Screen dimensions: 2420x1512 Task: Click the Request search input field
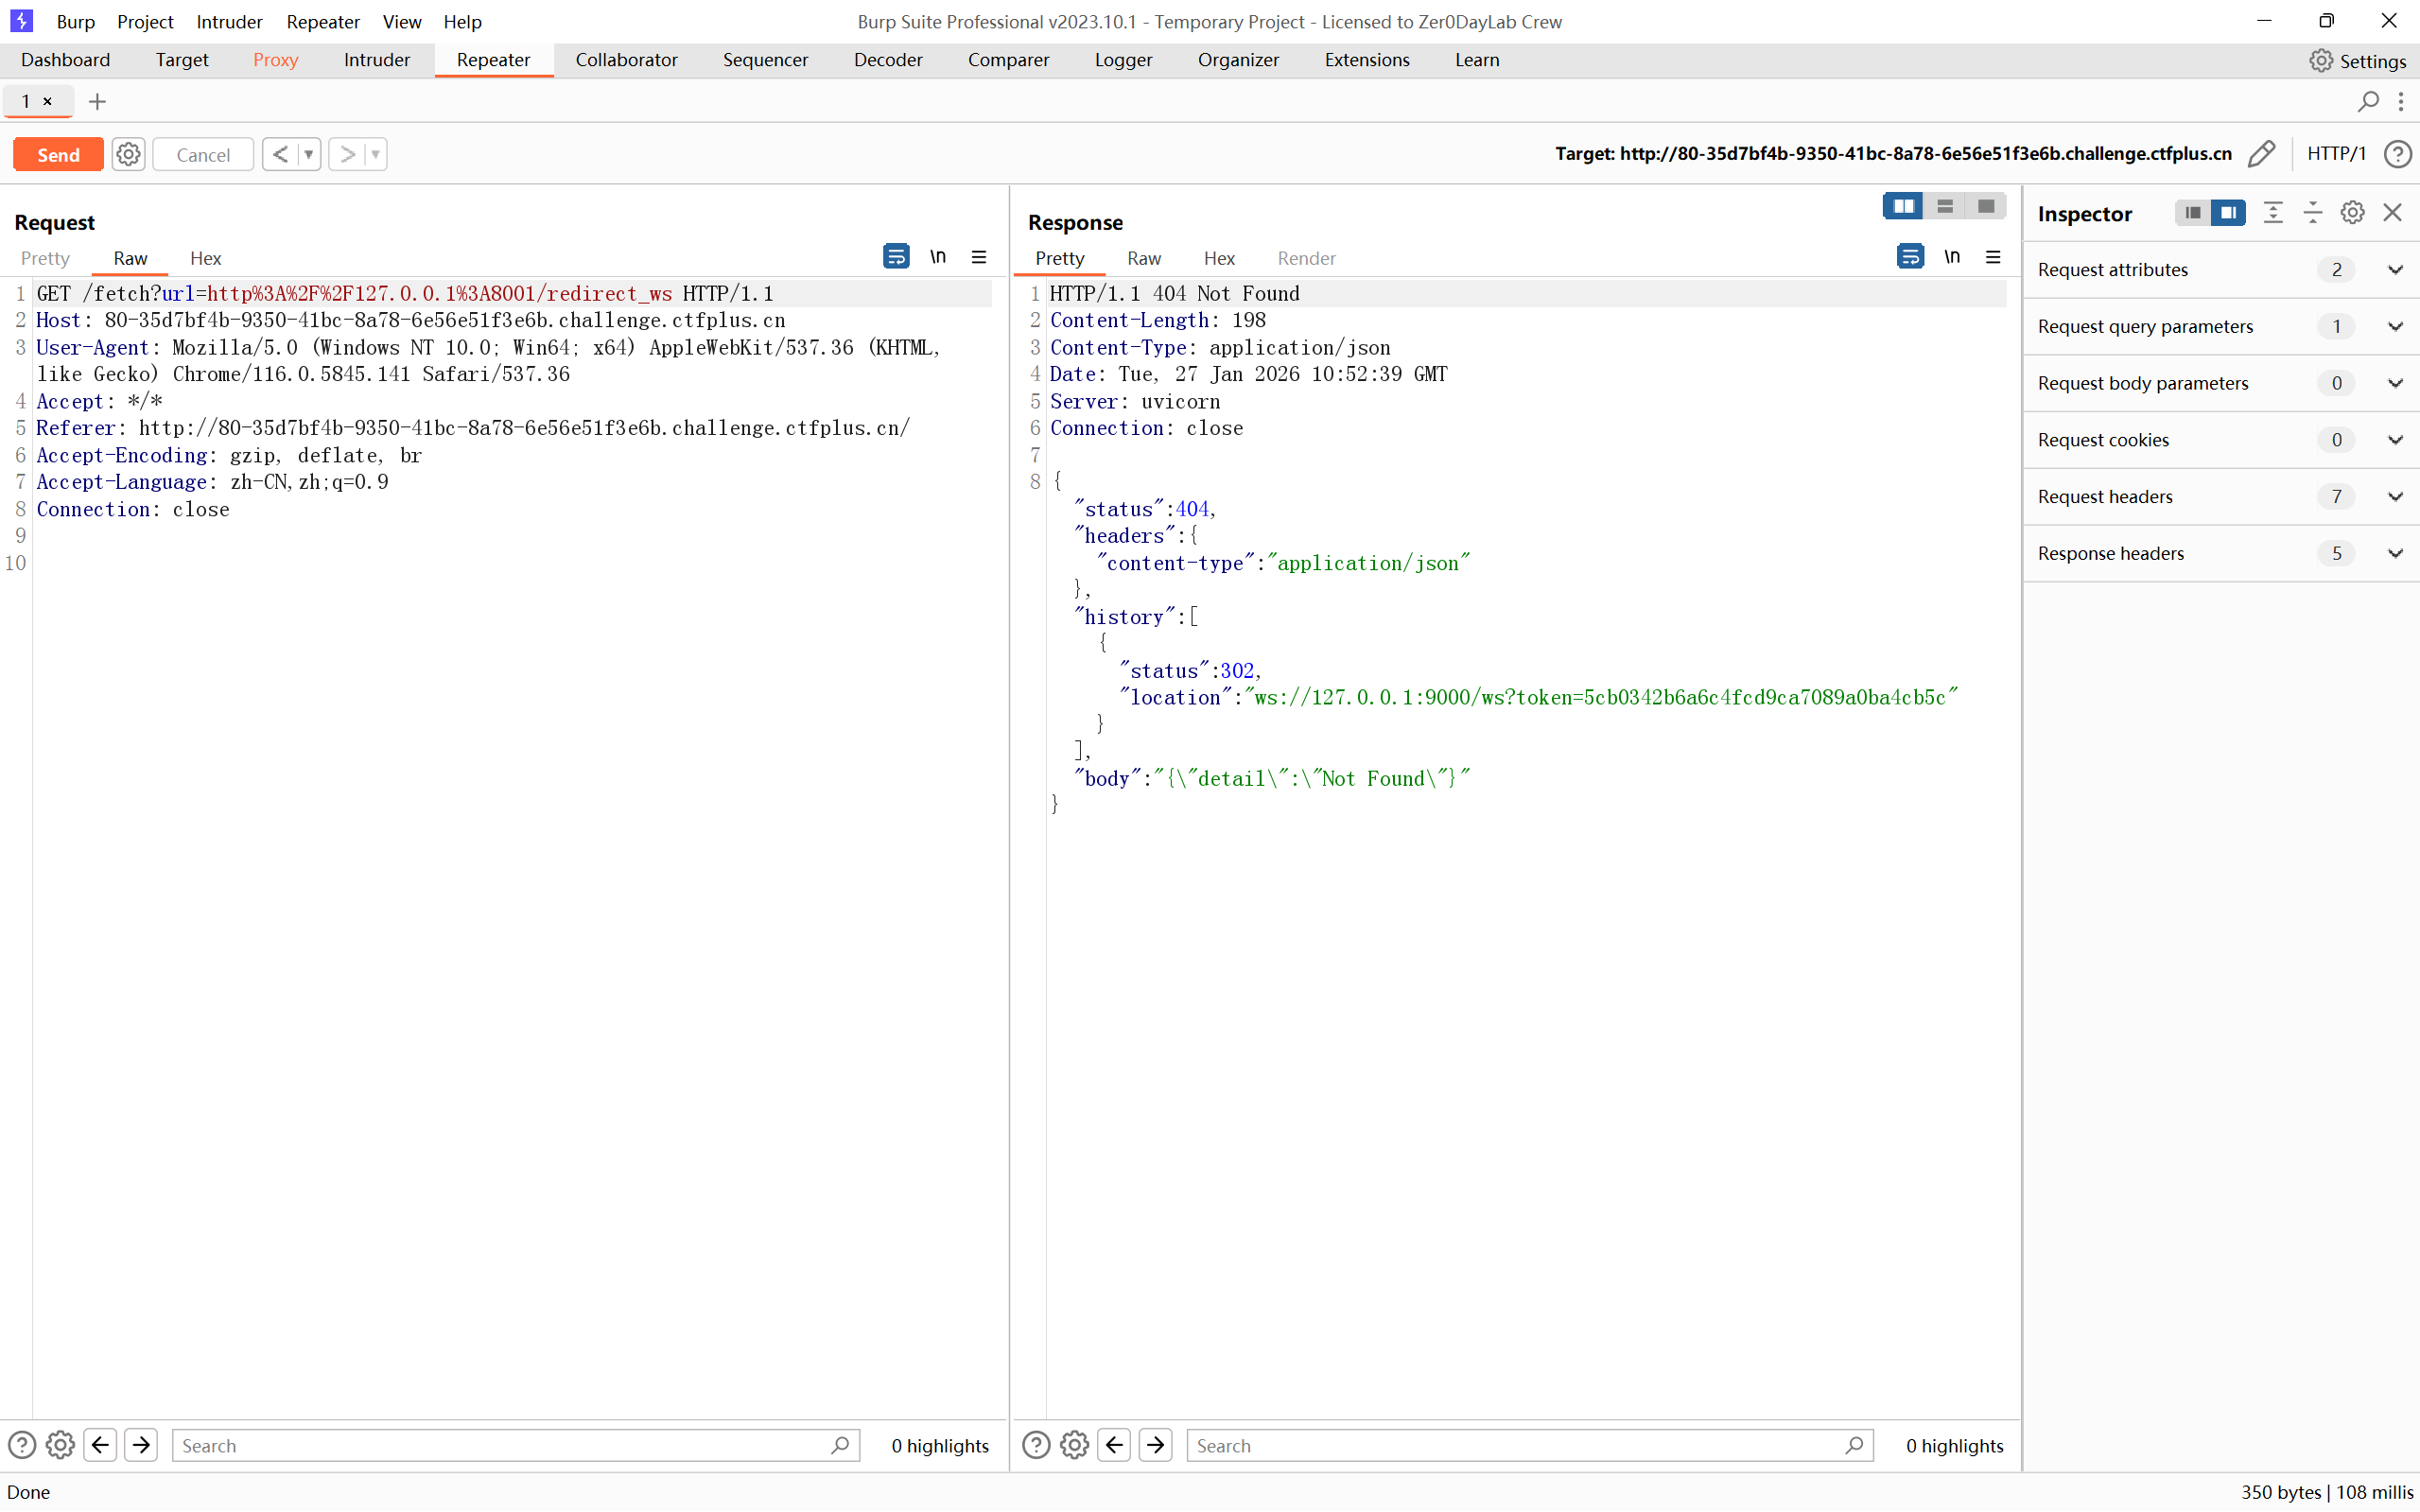coord(516,1445)
